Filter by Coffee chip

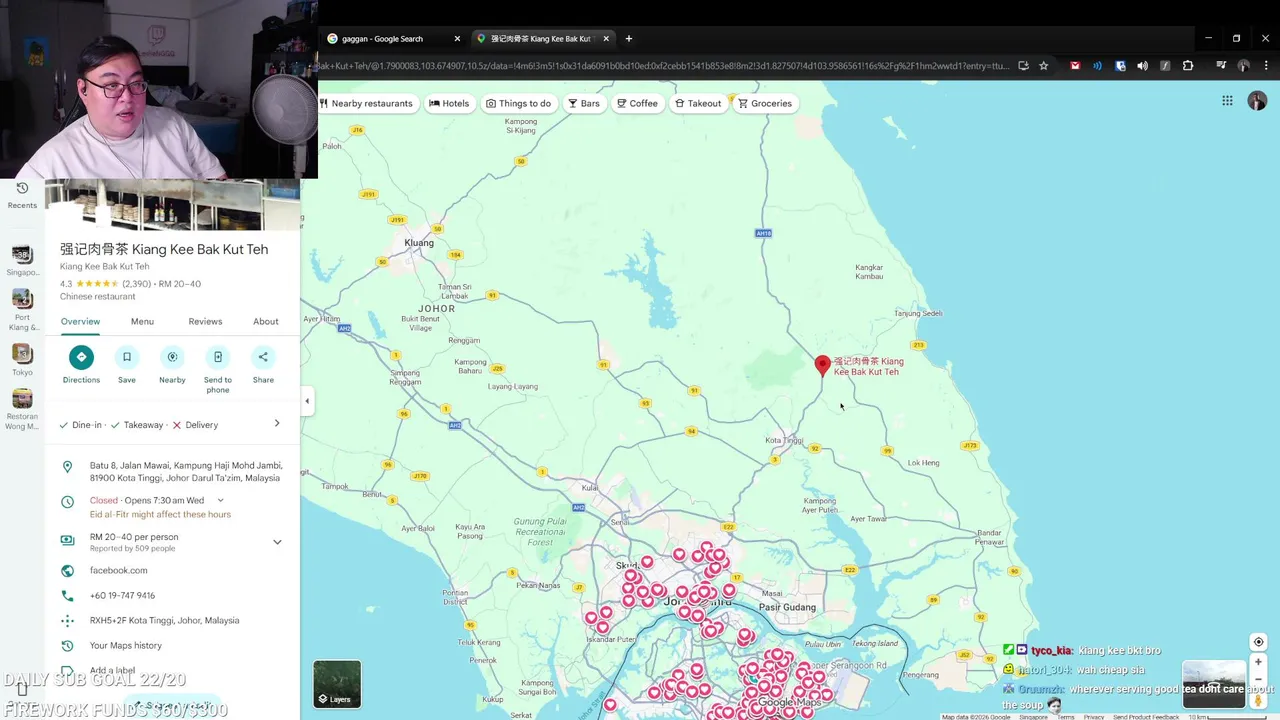point(637,103)
